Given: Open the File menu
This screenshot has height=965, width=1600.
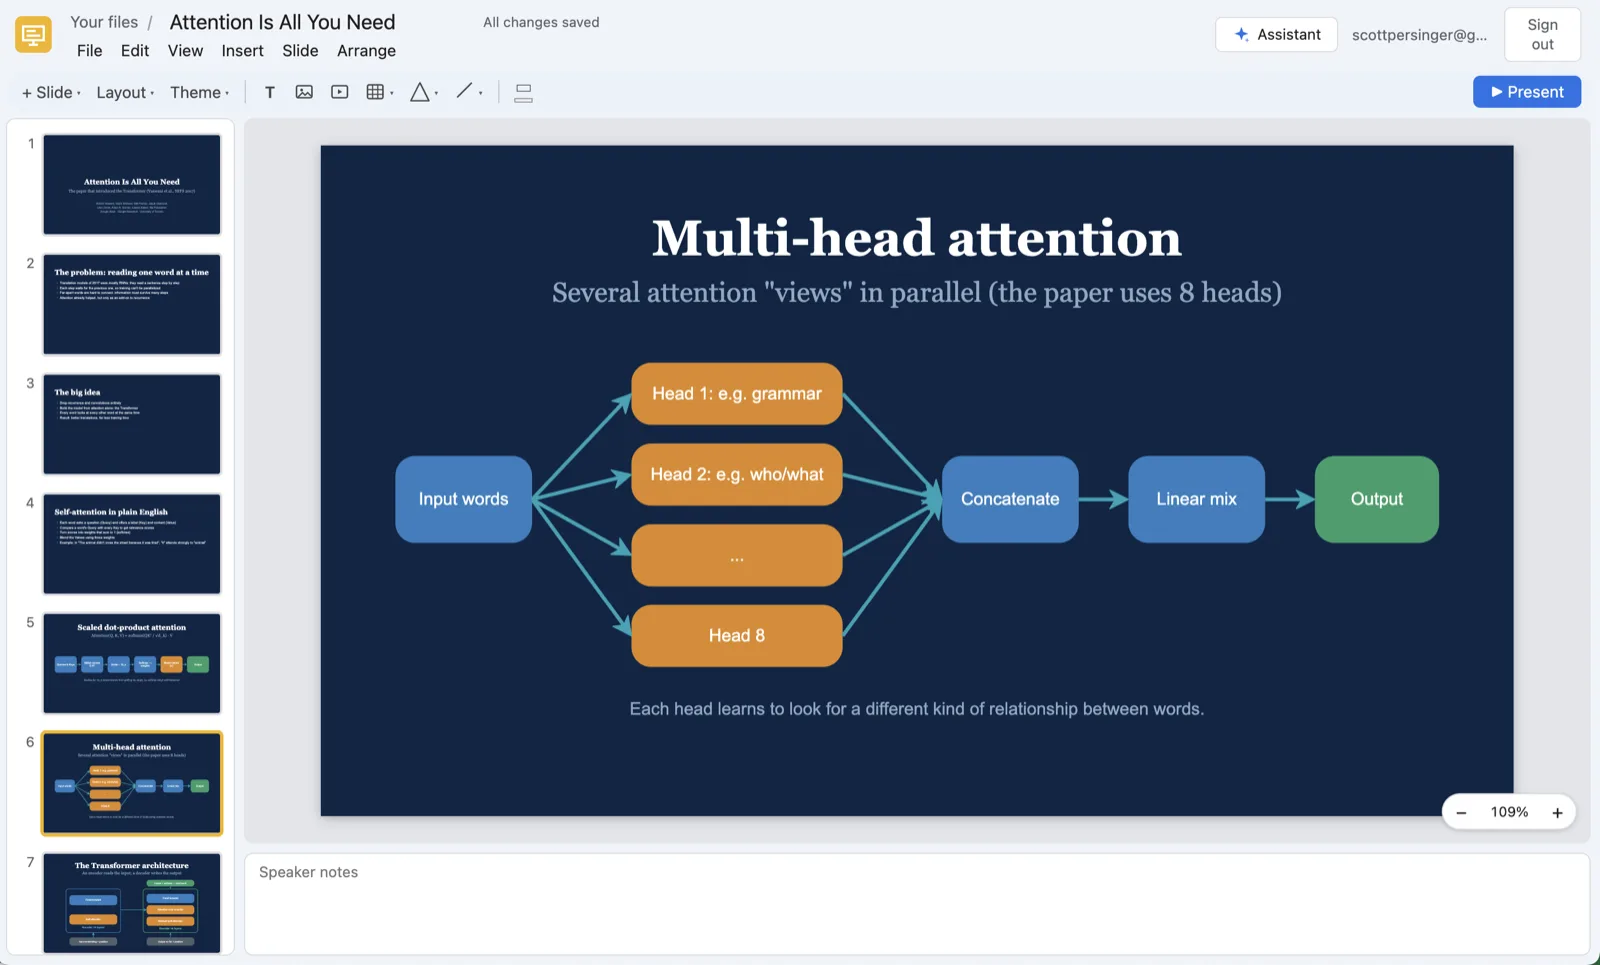Looking at the screenshot, I should tap(90, 51).
